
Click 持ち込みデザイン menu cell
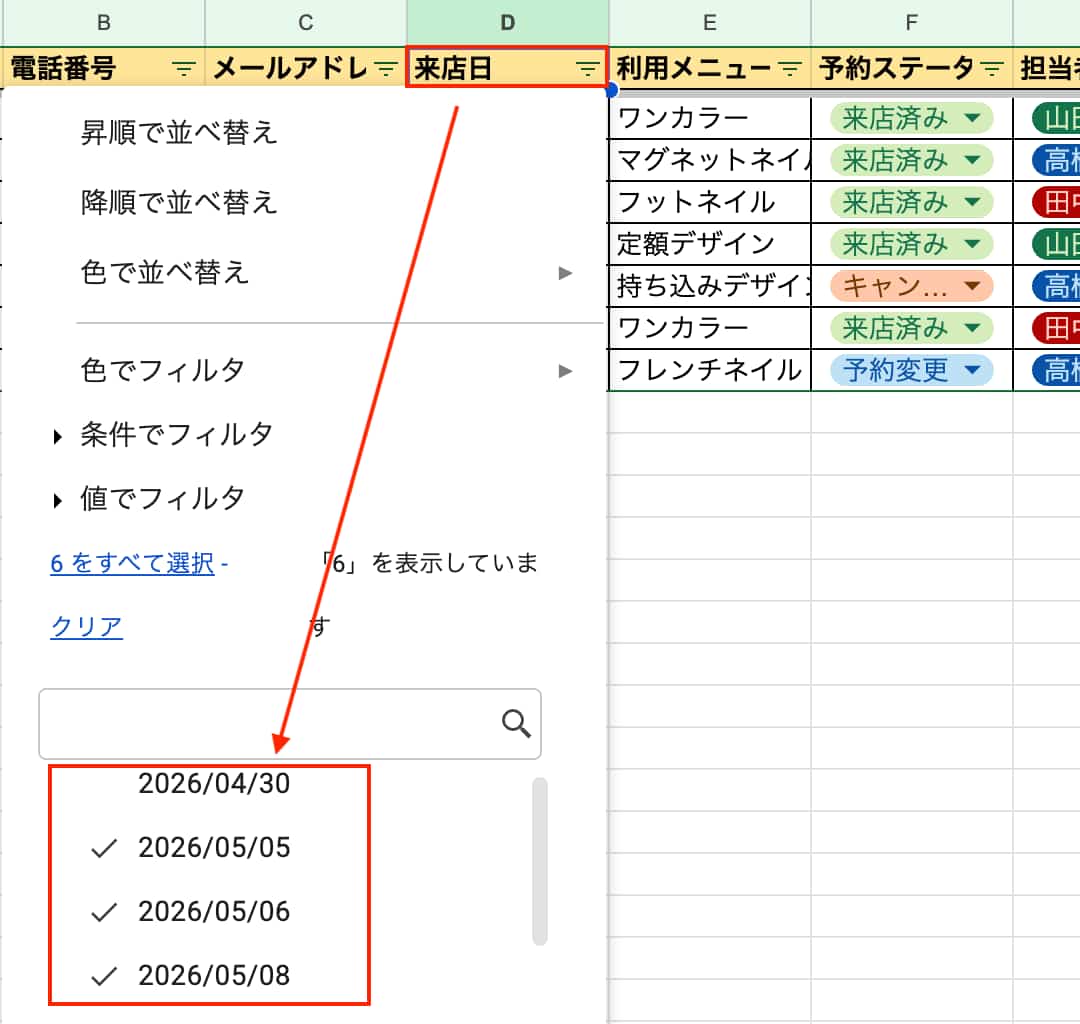710,286
